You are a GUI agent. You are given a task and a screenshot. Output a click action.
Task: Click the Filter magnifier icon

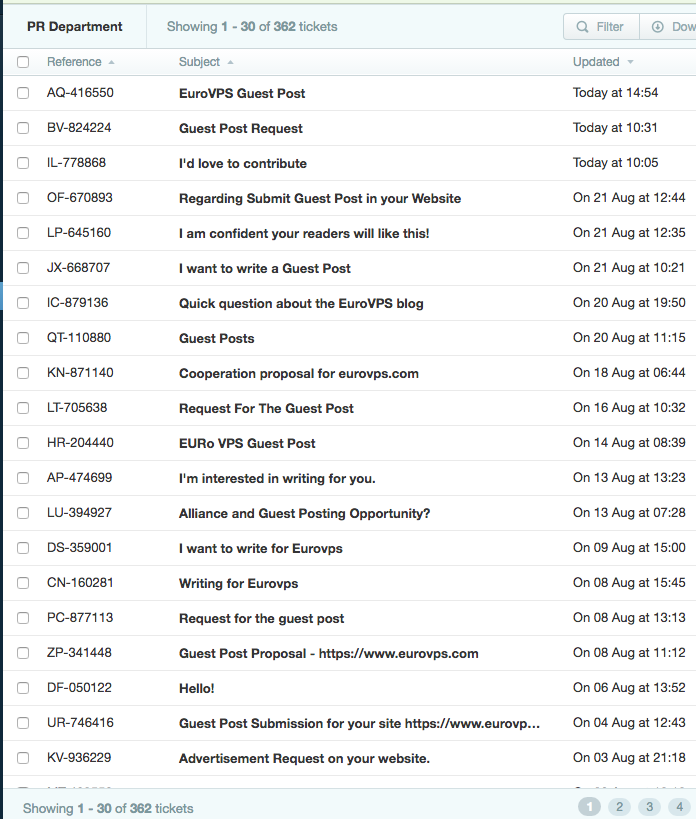(x=582, y=27)
